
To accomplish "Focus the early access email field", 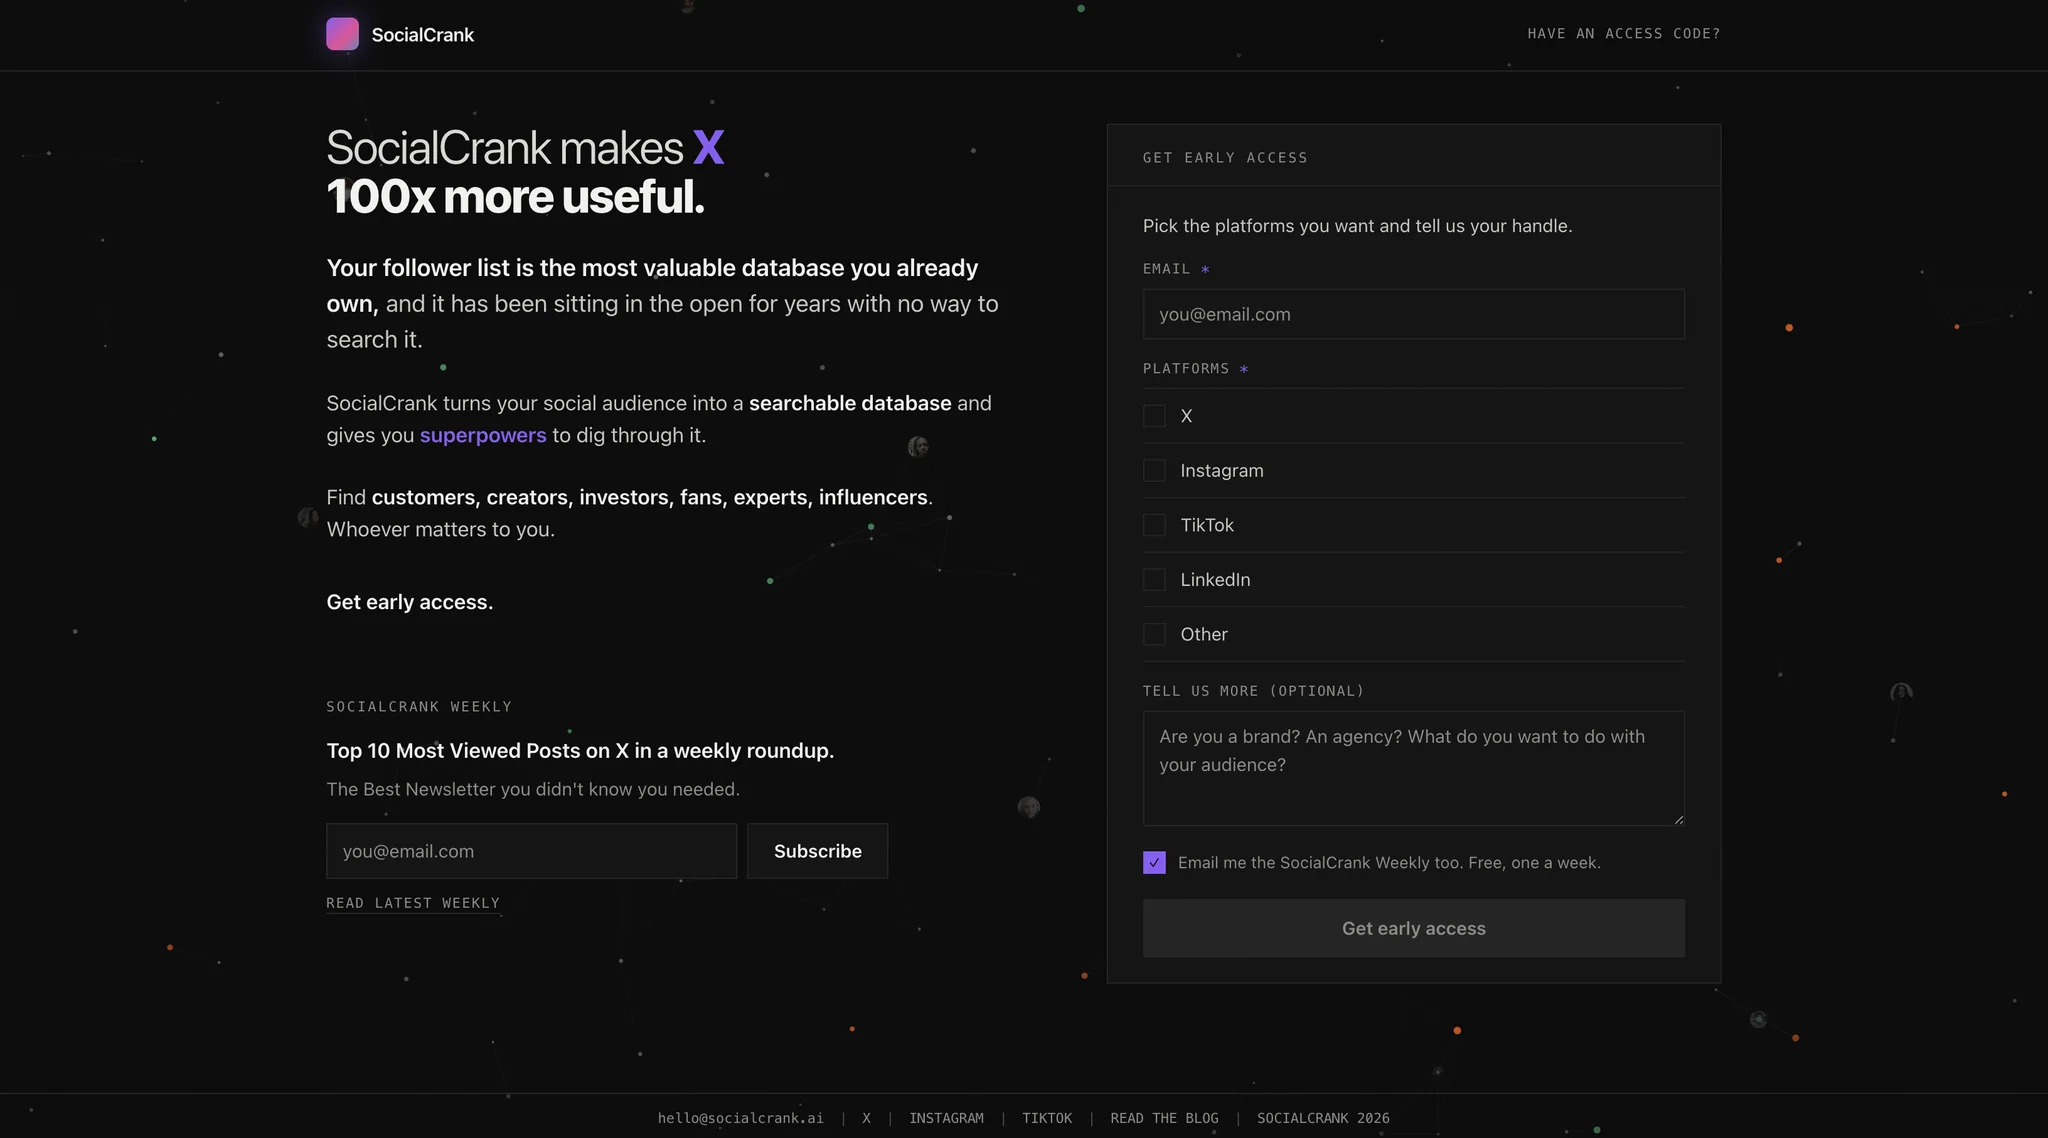I will click(1413, 314).
